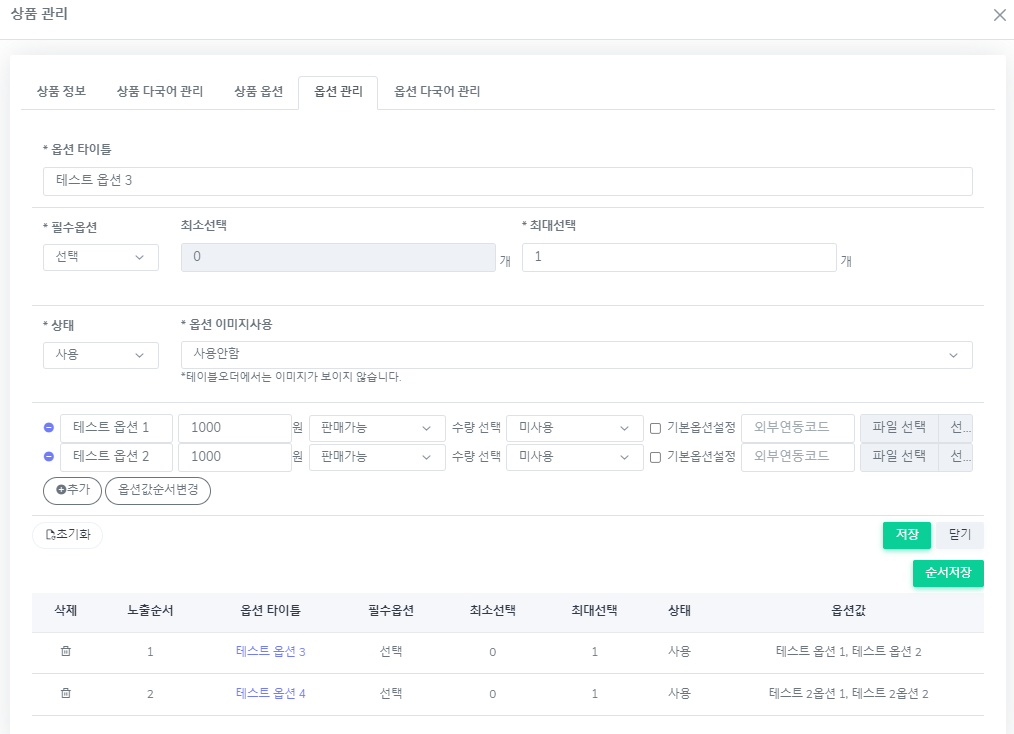1014x734 pixels.
Task: Click the 옵션 타이틀 text field
Action: pos(507,181)
